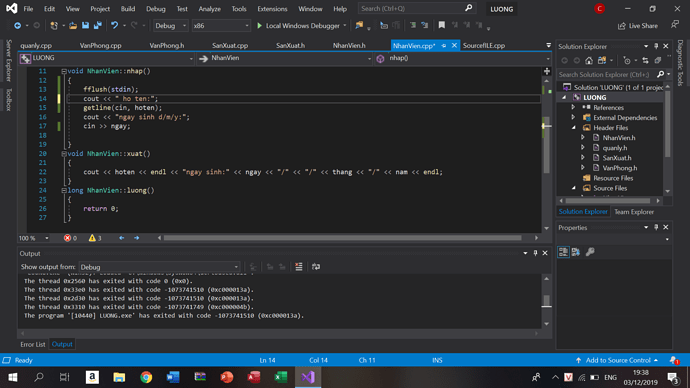The width and height of the screenshot is (690, 388).
Task: Collapse the Header Files folder
Action: (x=574, y=128)
